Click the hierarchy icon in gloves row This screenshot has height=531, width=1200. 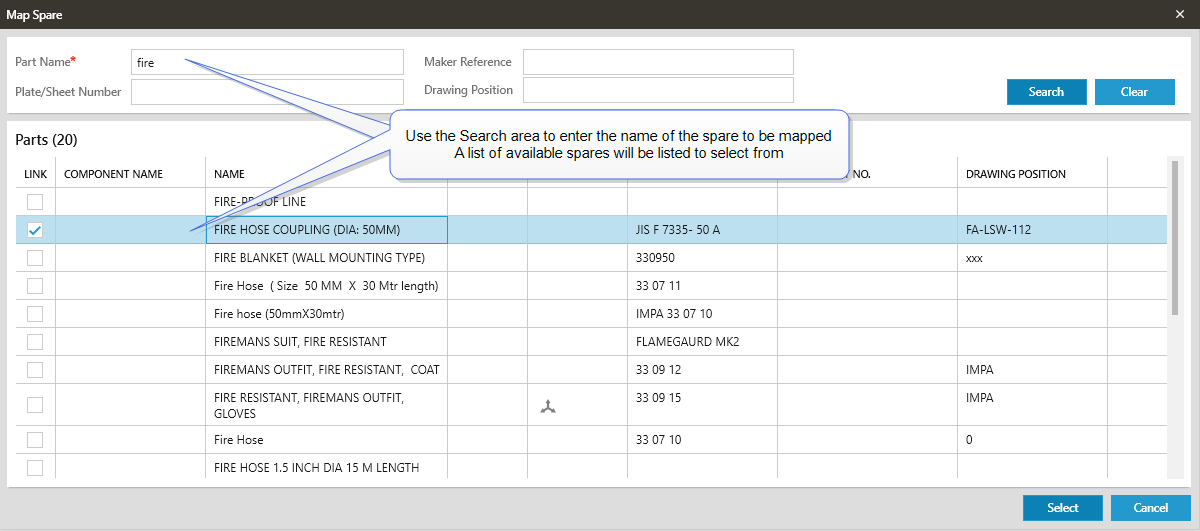[x=547, y=407]
